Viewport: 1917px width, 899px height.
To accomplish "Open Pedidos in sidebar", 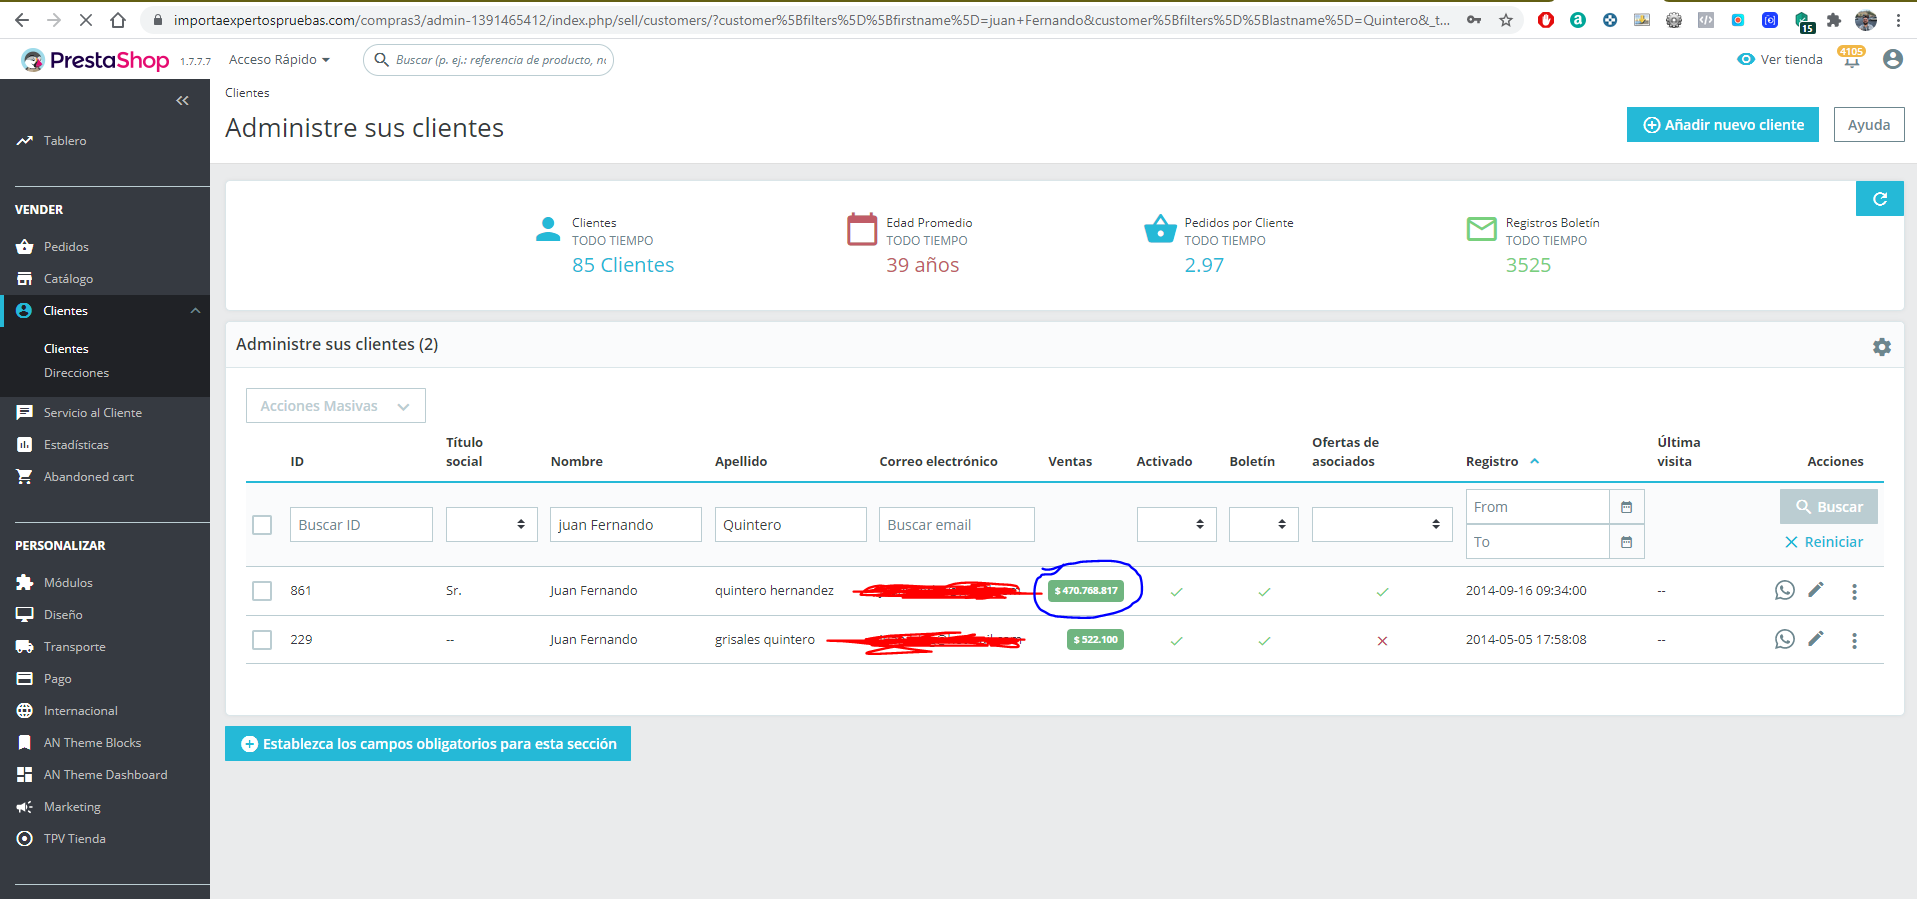I will (x=66, y=247).
